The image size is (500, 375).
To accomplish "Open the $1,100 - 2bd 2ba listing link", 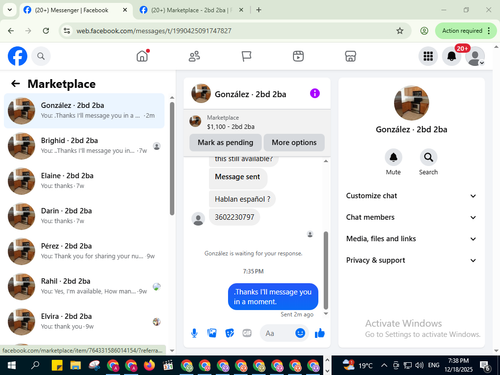I will [x=230, y=127].
